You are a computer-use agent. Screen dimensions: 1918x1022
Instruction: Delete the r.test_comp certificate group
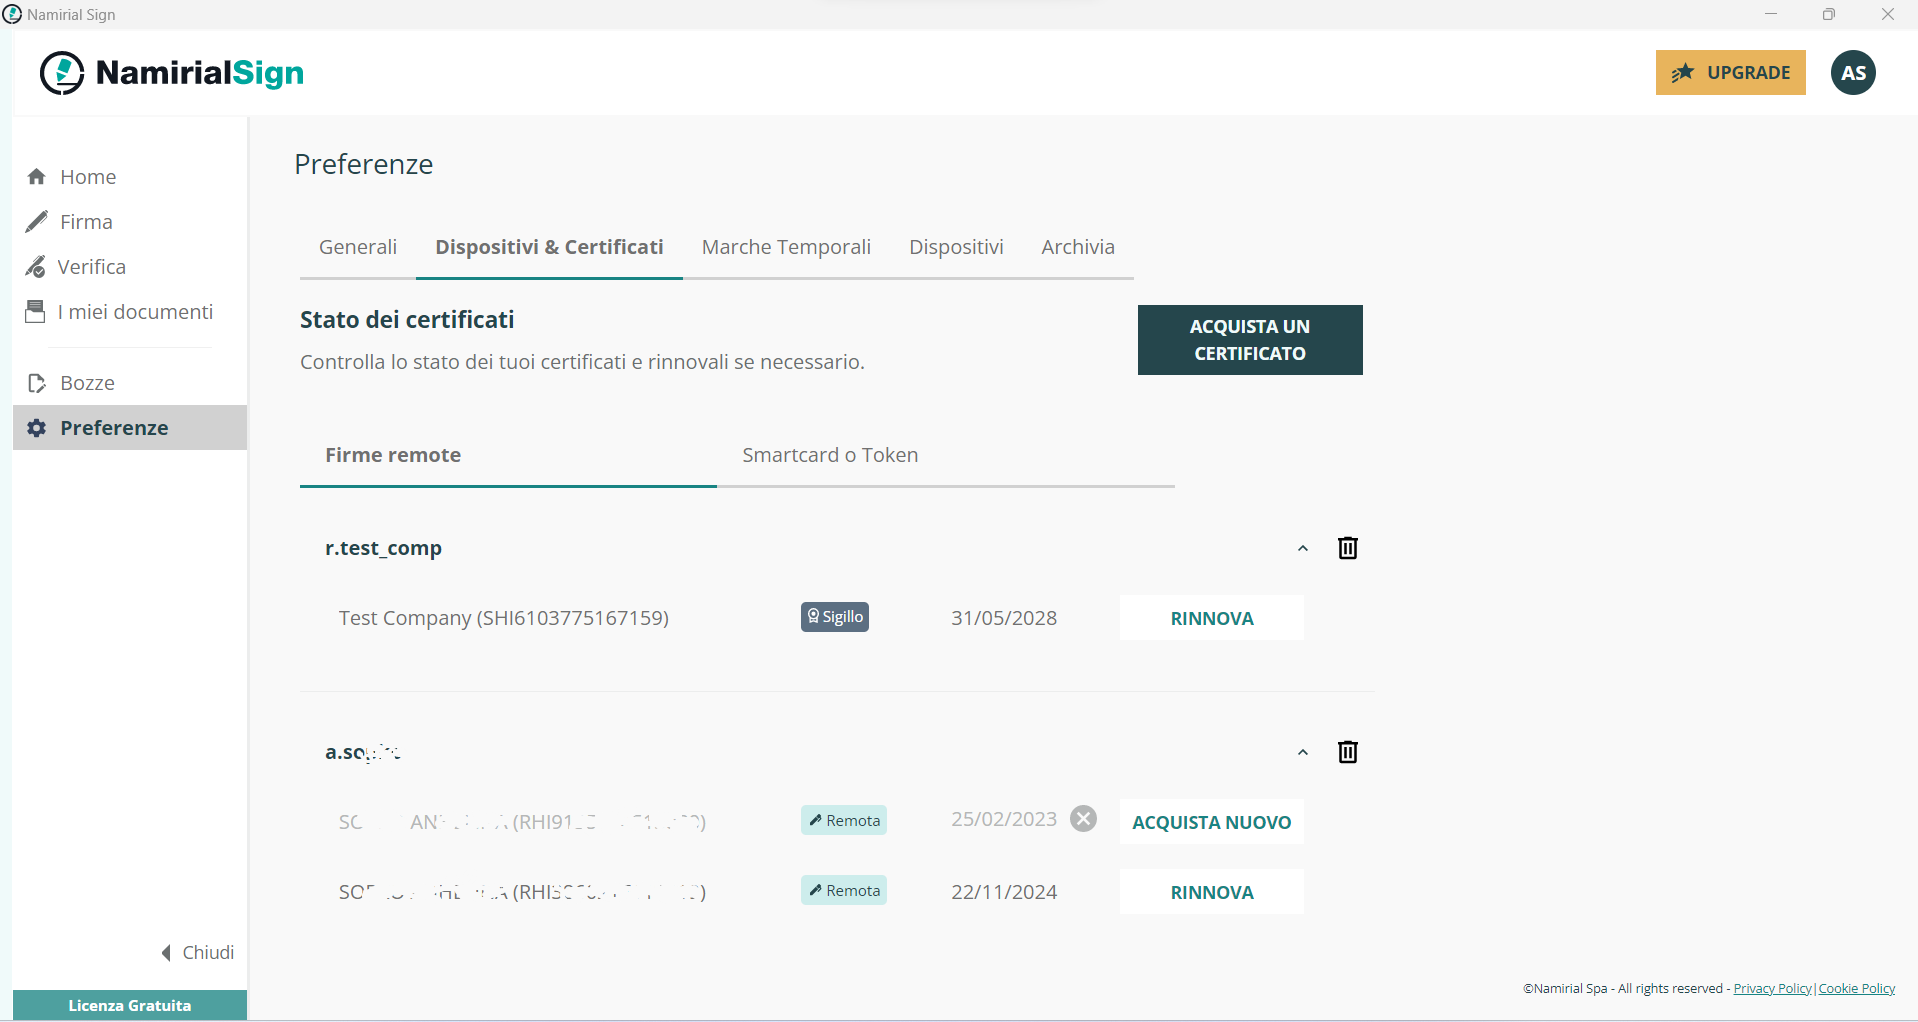[x=1347, y=547]
